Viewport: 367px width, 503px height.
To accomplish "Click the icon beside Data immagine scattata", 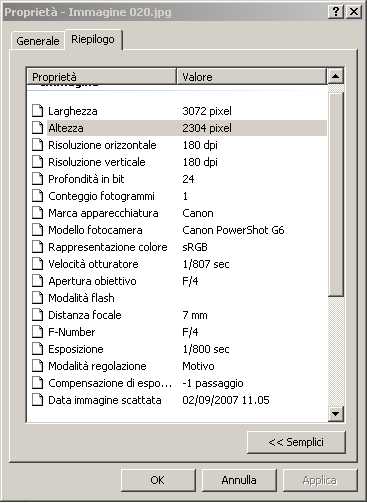I will 38,400.
